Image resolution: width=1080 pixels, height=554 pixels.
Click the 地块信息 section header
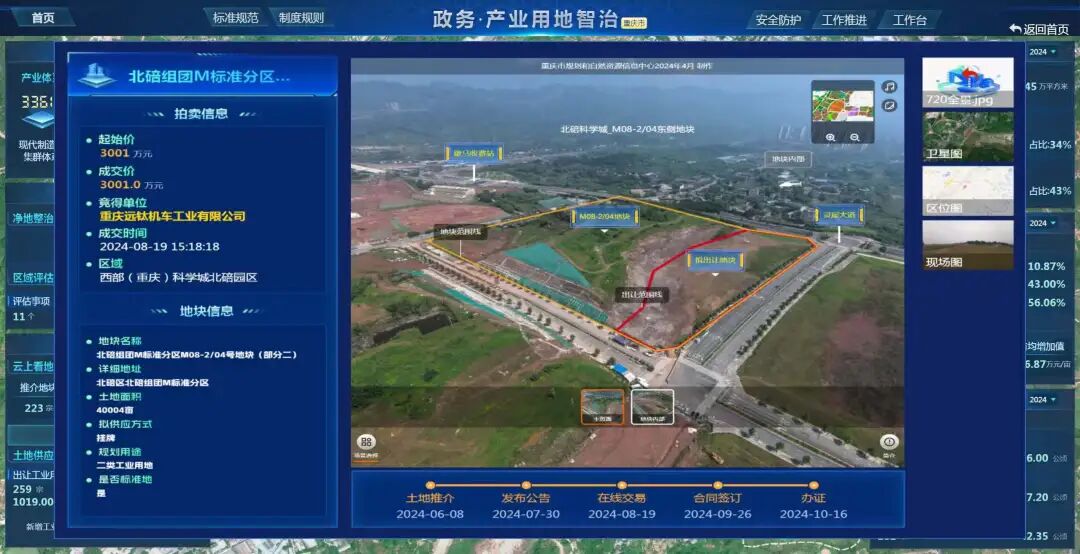click(x=206, y=311)
